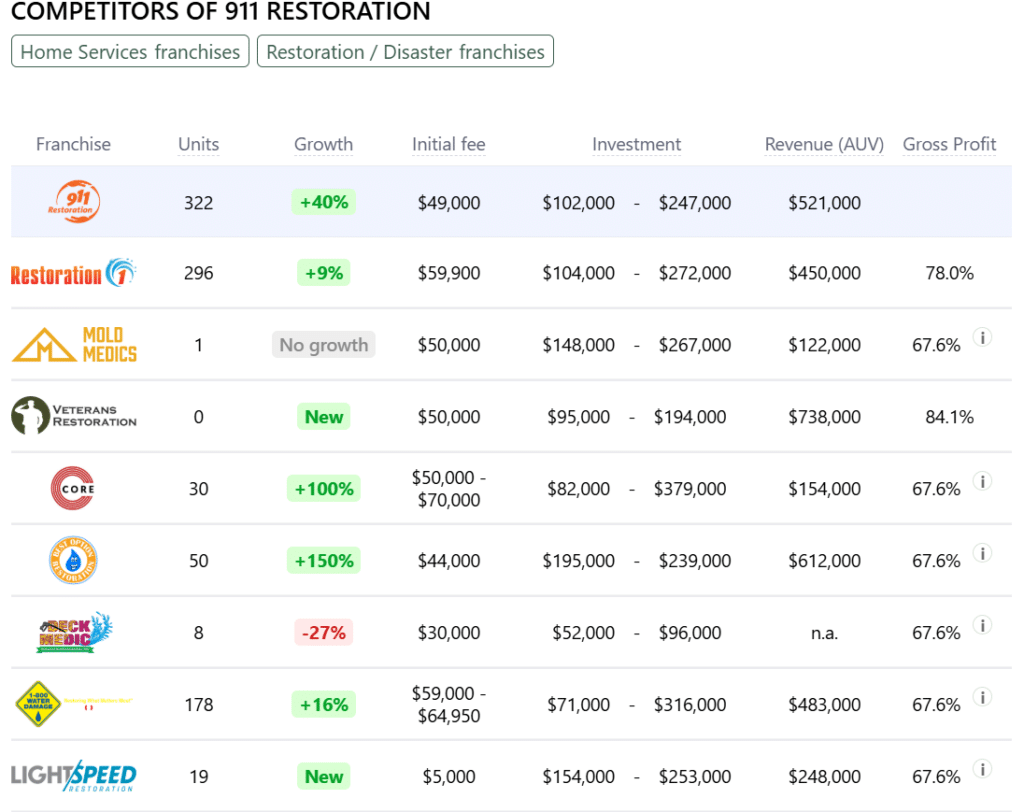The height and width of the screenshot is (812, 1024).
Task: Open the CORE franchise logo
Action: 73,488
